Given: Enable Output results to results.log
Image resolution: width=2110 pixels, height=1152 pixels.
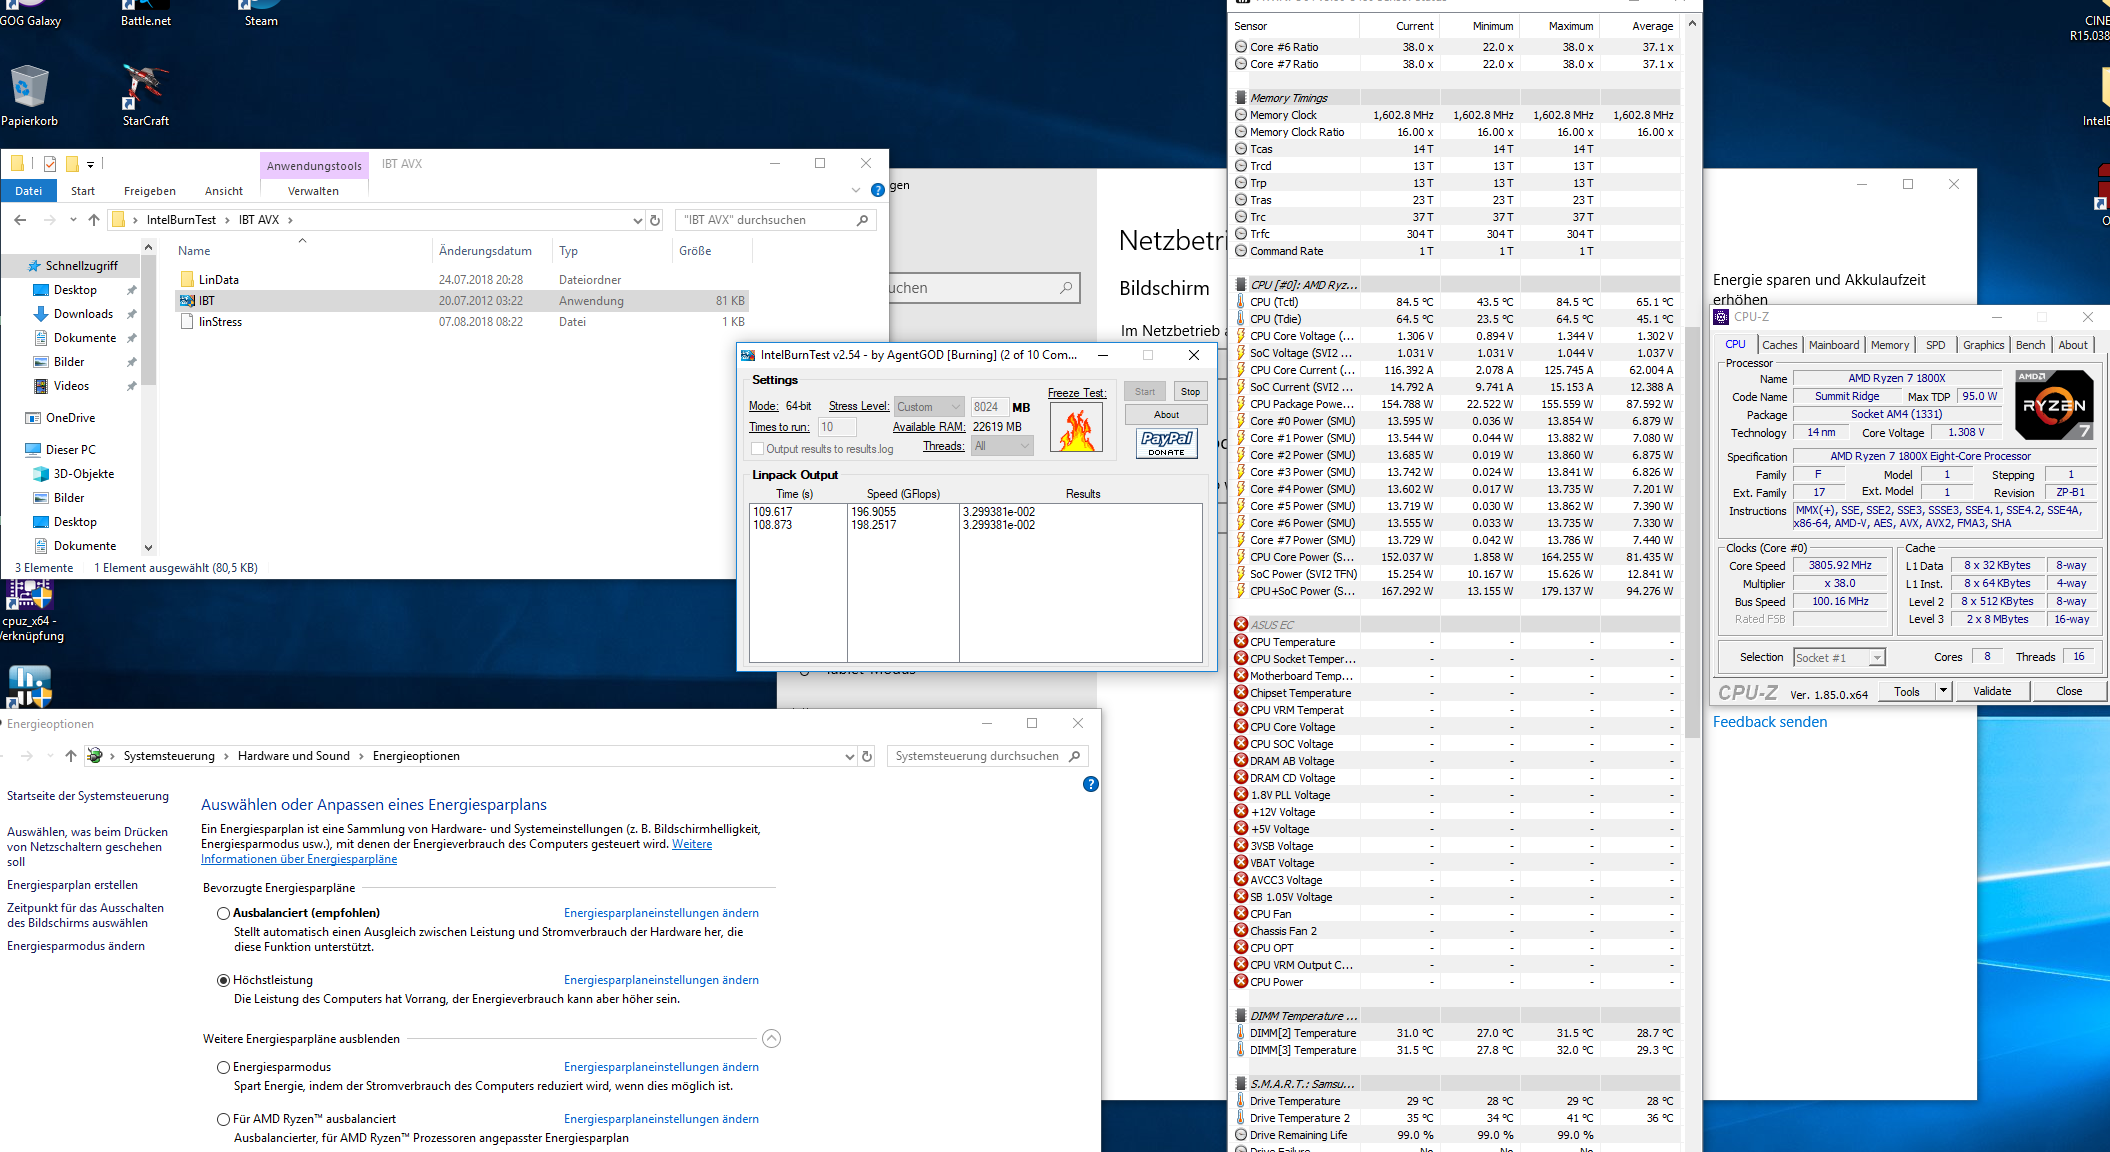Looking at the screenshot, I should pos(757,449).
